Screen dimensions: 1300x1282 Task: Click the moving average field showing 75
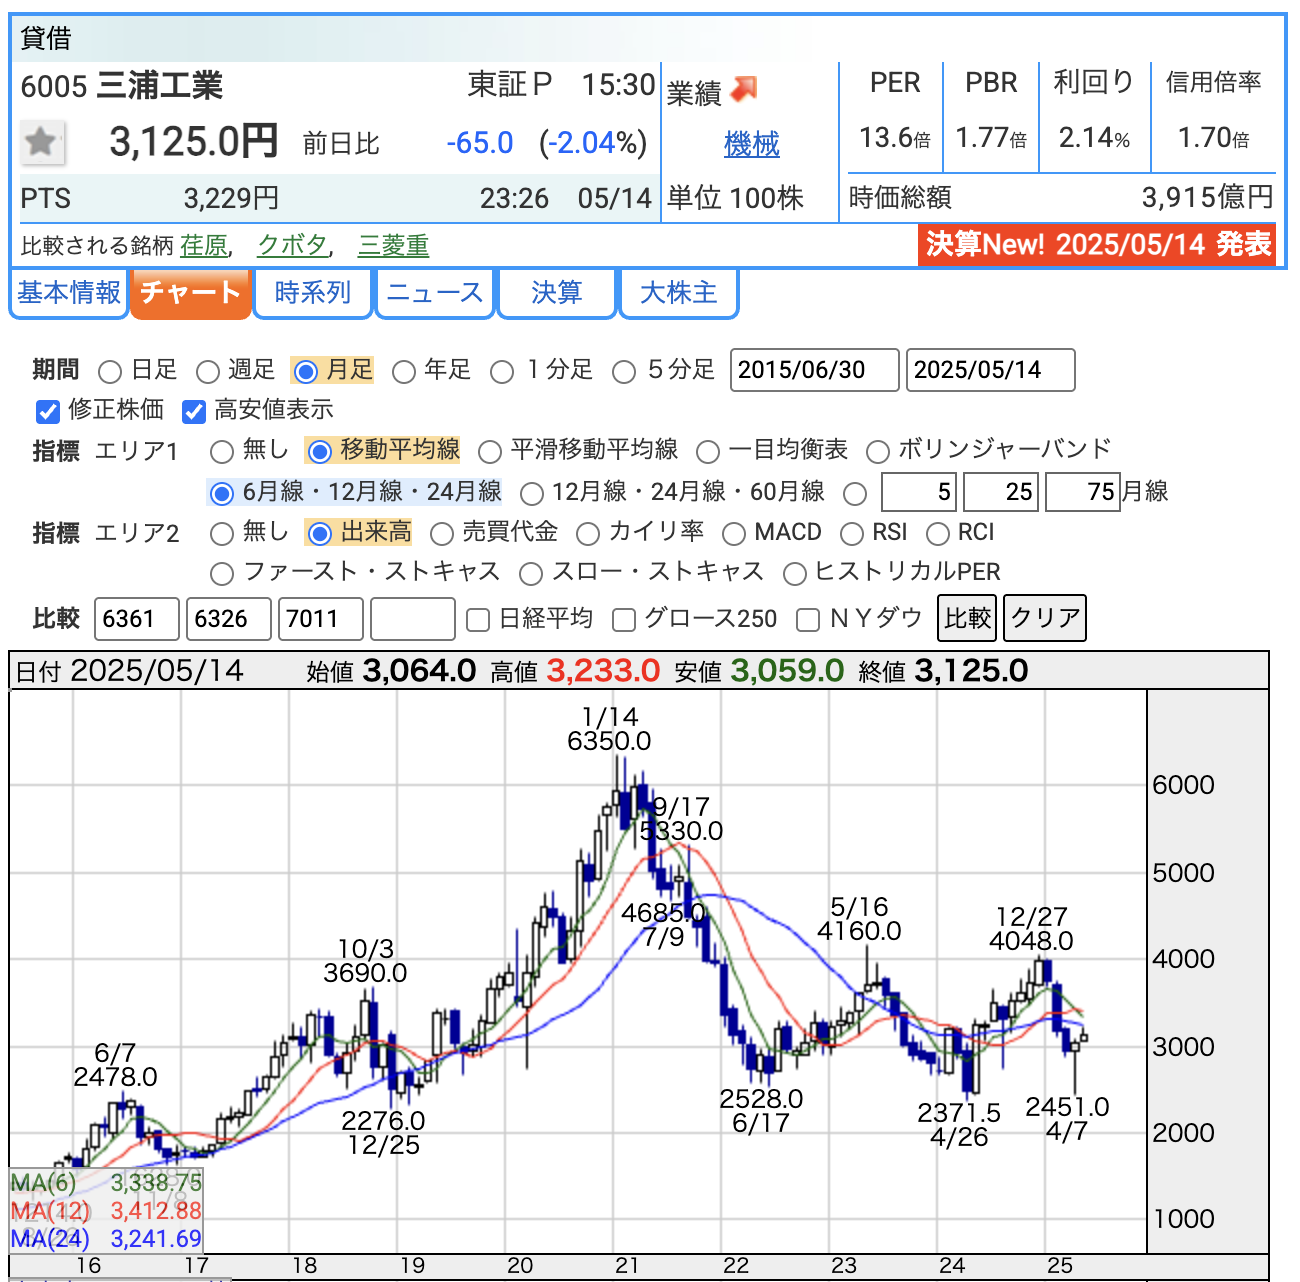1082,492
